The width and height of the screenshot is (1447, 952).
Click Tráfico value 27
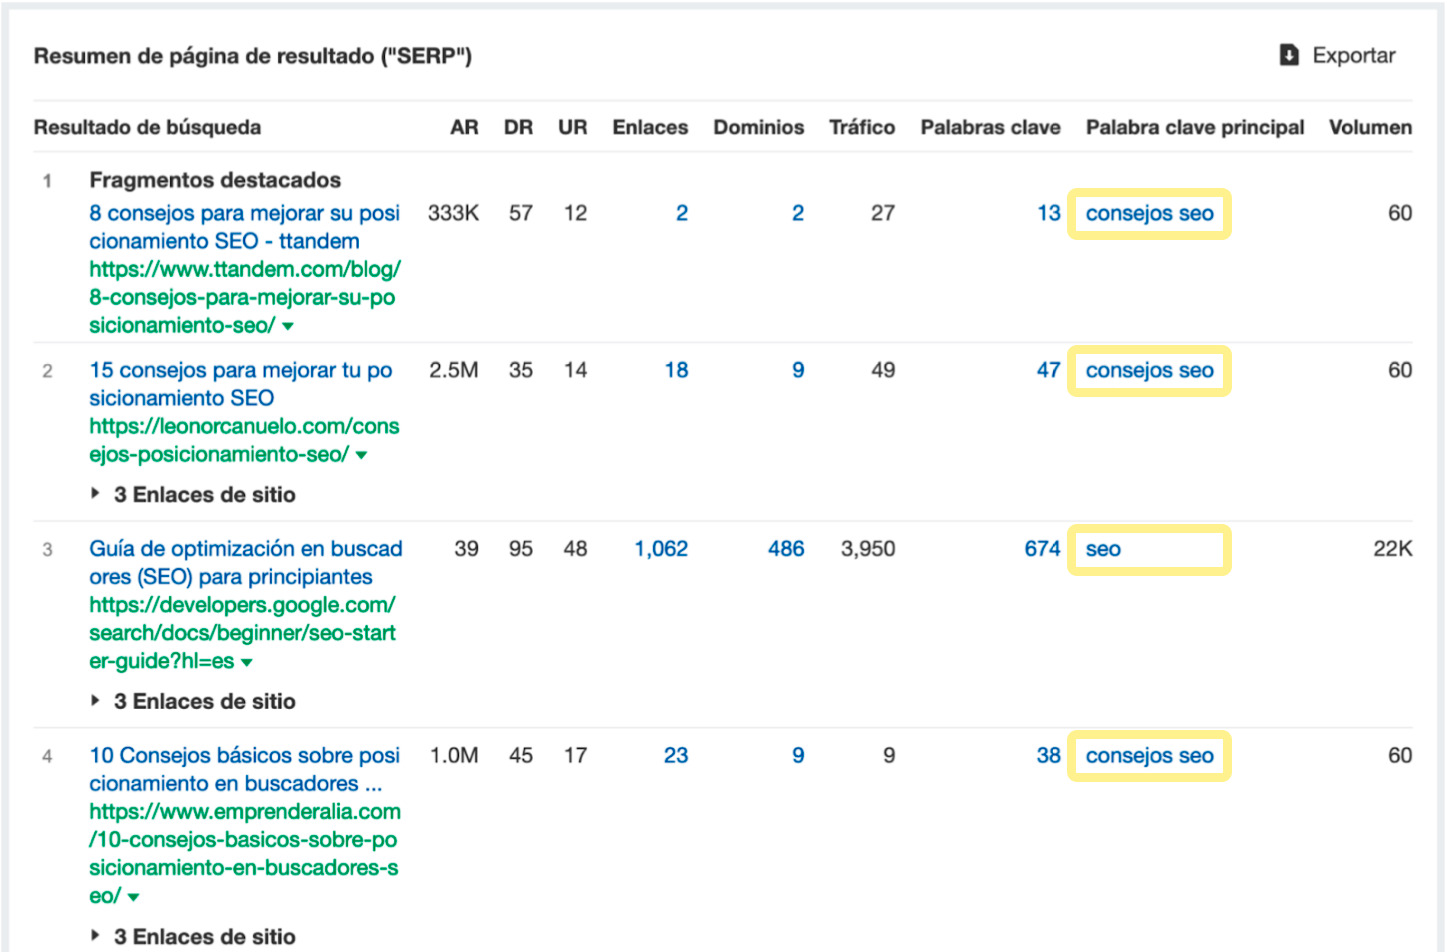[x=883, y=213]
